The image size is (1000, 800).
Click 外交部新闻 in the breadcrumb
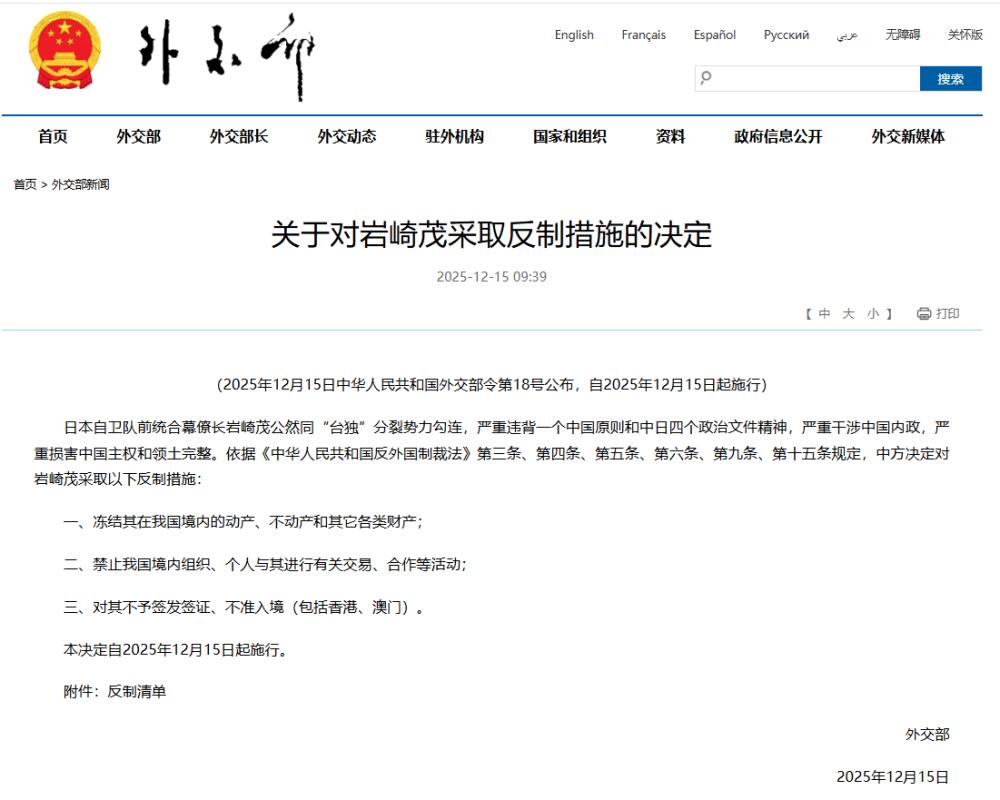point(80,184)
